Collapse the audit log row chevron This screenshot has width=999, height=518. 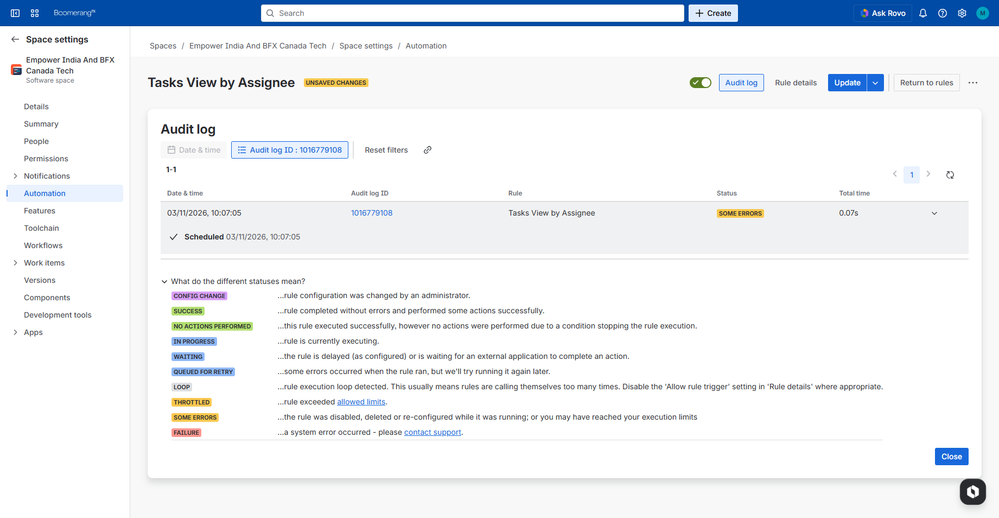click(x=934, y=213)
